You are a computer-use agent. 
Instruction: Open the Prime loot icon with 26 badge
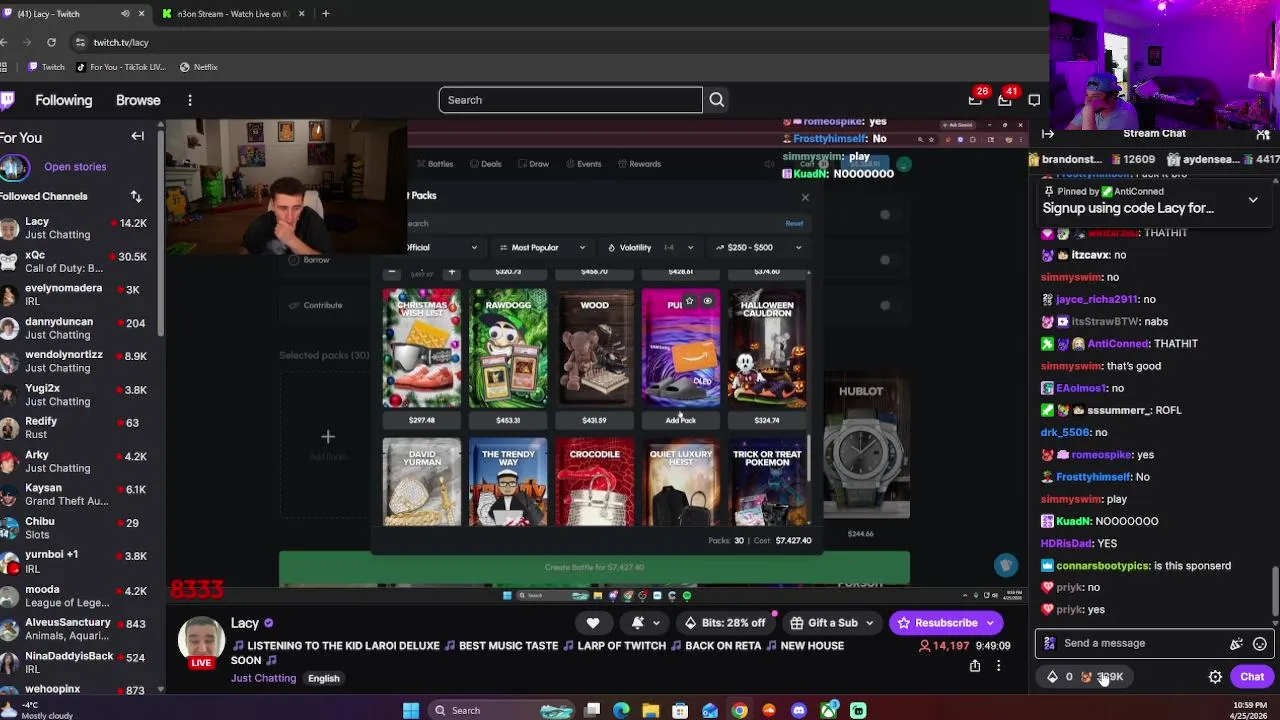pos(975,99)
